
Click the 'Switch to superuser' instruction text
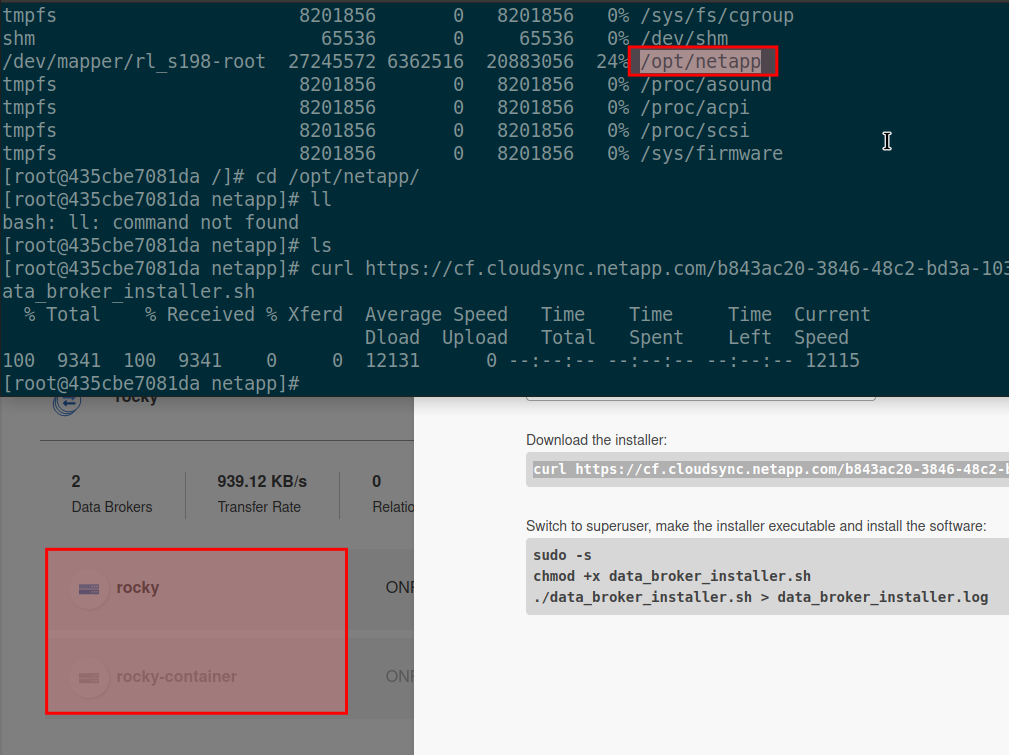[x=755, y=527]
